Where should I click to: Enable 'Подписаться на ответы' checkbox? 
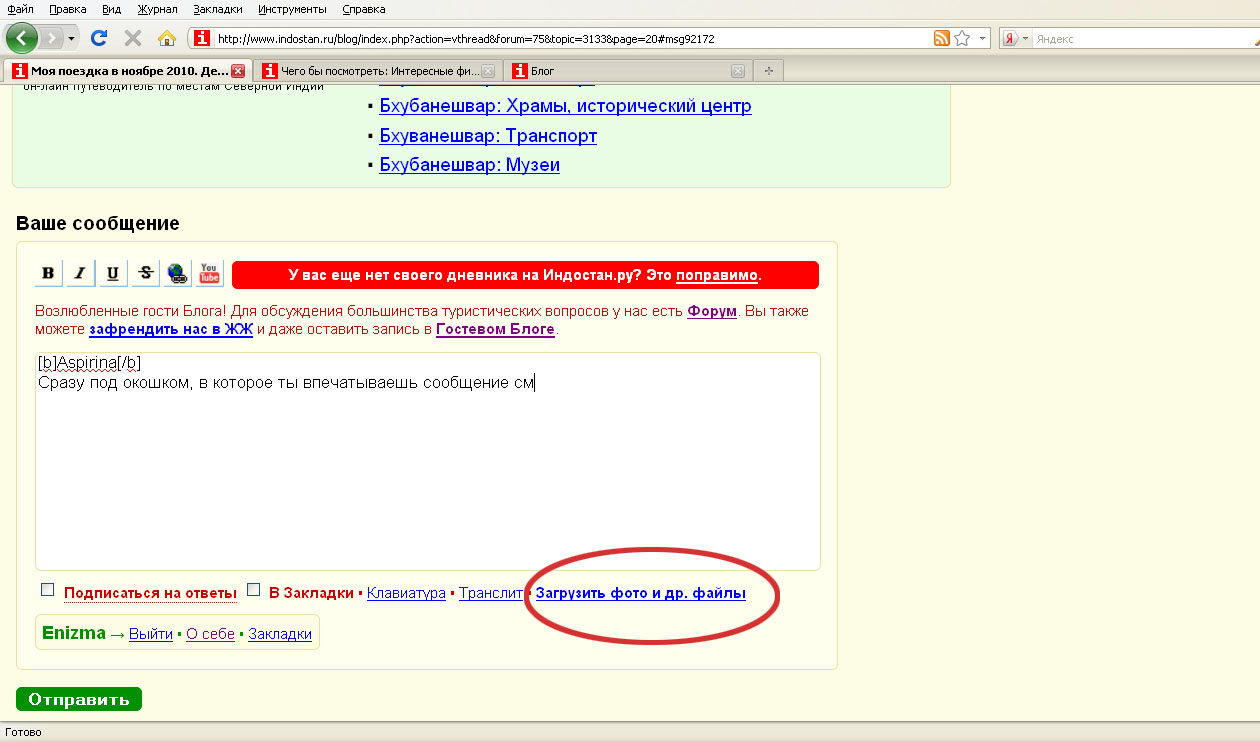click(x=47, y=590)
